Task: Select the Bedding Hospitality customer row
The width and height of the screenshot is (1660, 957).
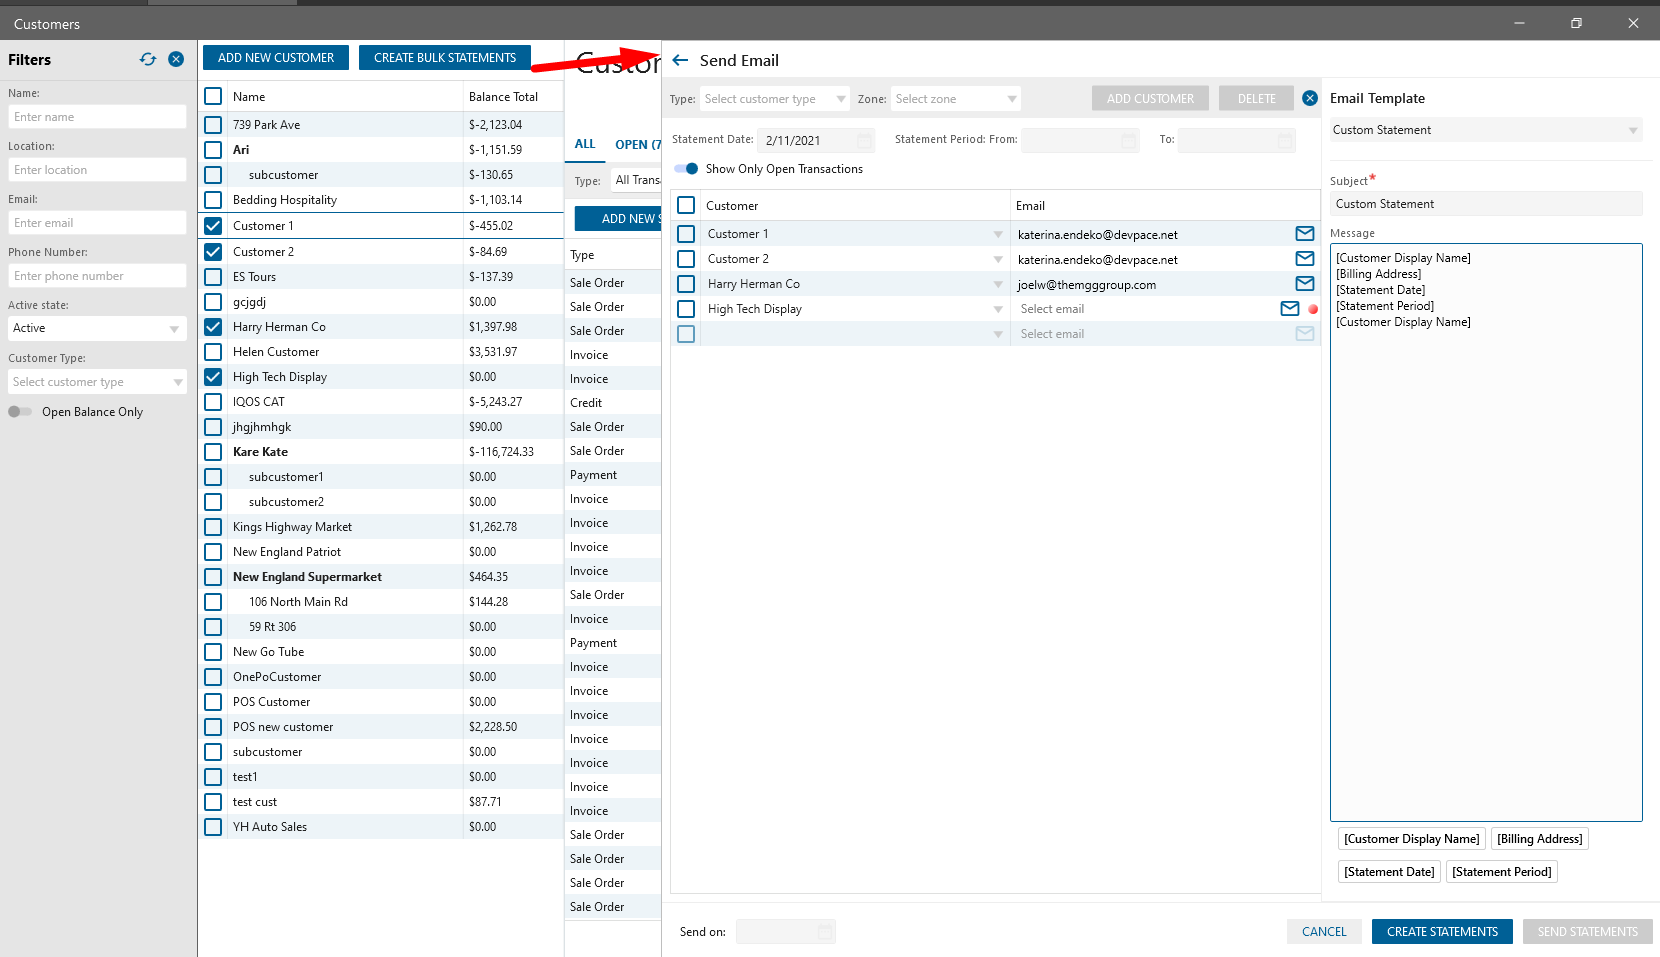Action: tap(381, 200)
